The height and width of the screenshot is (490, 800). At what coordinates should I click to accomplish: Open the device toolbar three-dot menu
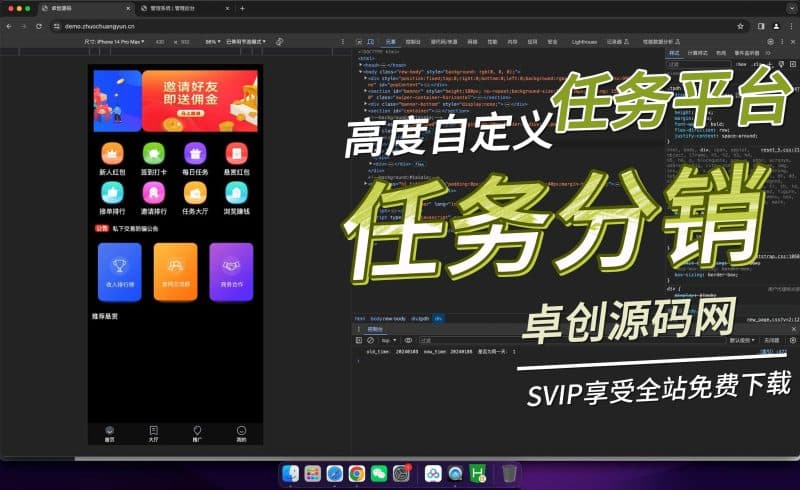click(343, 42)
